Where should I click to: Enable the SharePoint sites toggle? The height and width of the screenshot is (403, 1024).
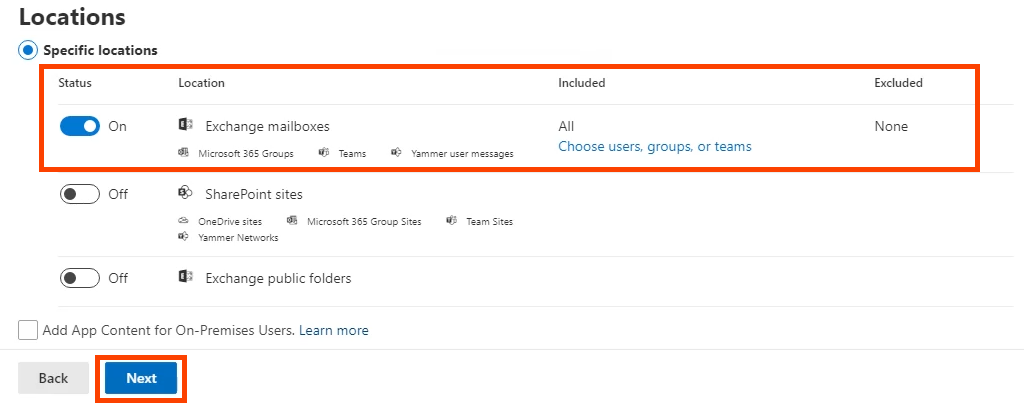[x=80, y=194]
